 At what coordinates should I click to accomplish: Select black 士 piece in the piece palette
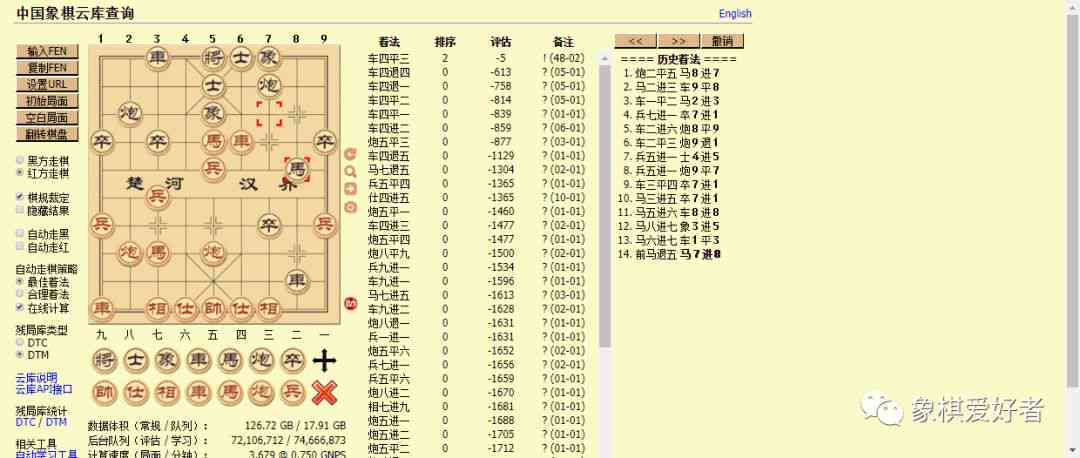point(136,360)
